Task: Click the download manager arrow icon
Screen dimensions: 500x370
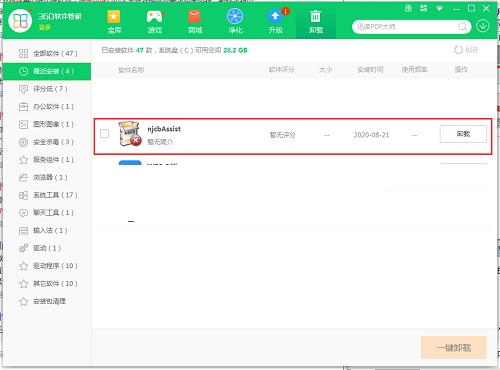Action: (x=483, y=26)
